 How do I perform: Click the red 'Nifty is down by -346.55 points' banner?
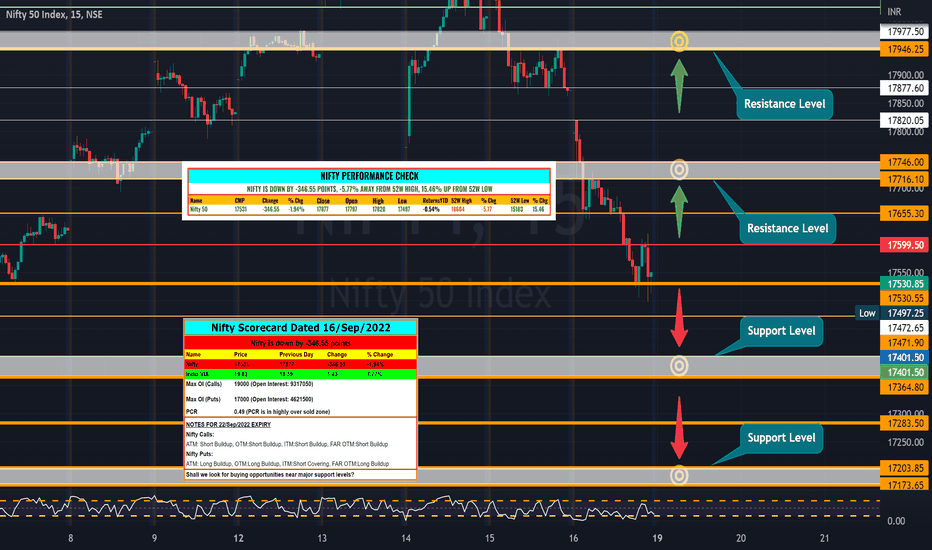pos(301,343)
